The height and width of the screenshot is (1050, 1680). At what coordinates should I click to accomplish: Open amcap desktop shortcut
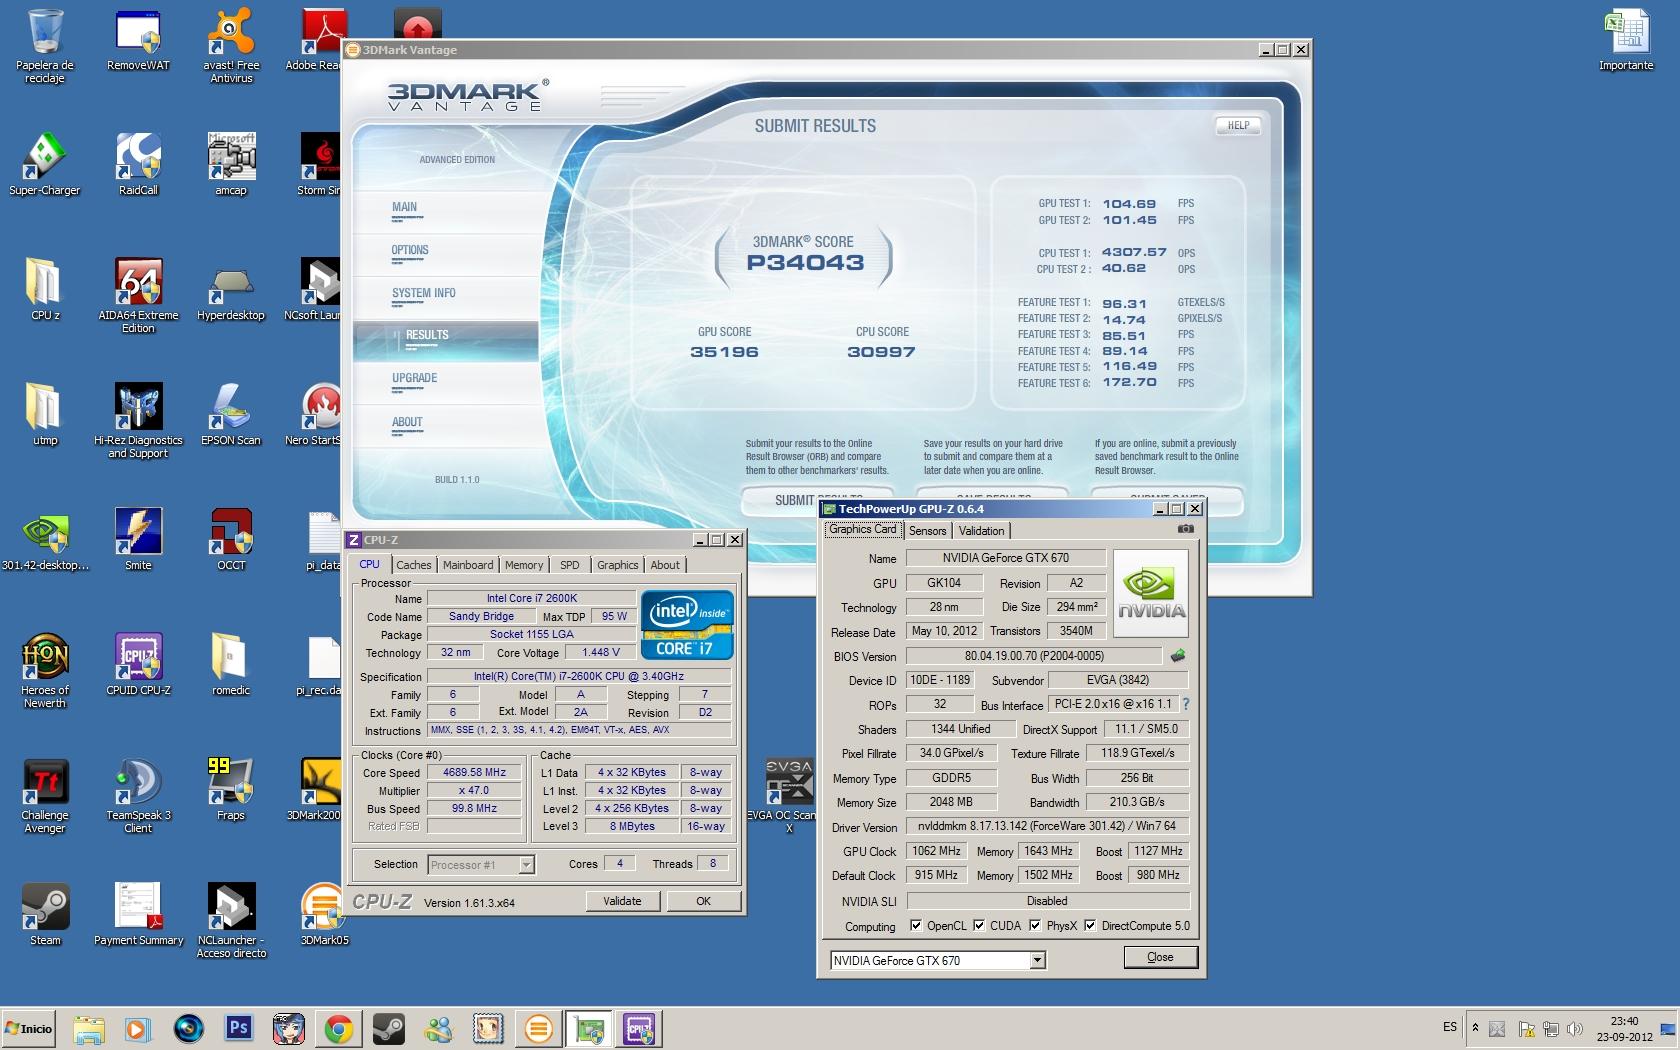click(x=231, y=165)
